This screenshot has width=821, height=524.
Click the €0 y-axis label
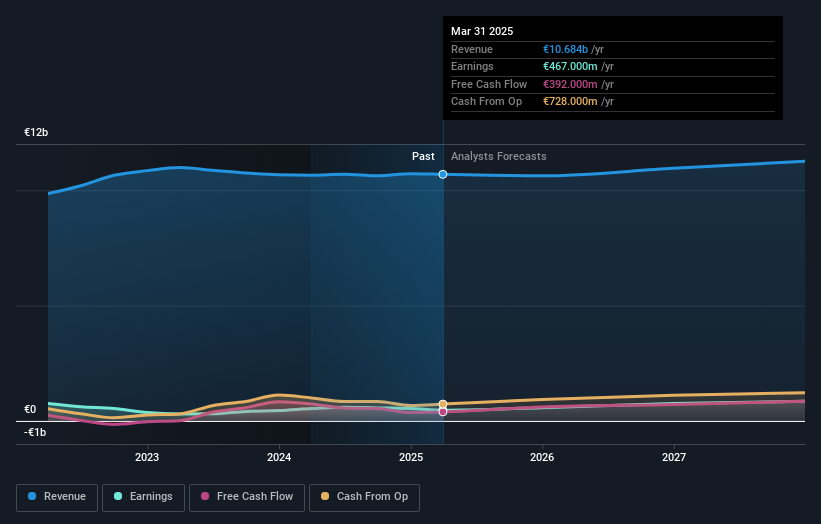(30, 409)
